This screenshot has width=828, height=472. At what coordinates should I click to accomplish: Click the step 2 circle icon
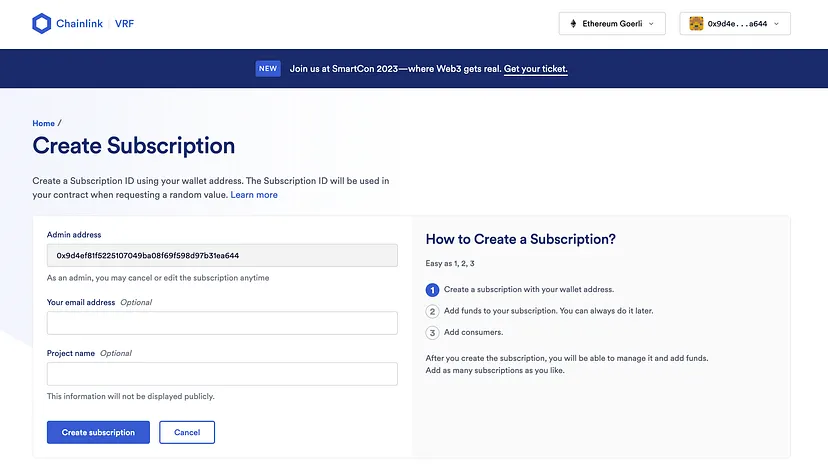[x=433, y=311]
